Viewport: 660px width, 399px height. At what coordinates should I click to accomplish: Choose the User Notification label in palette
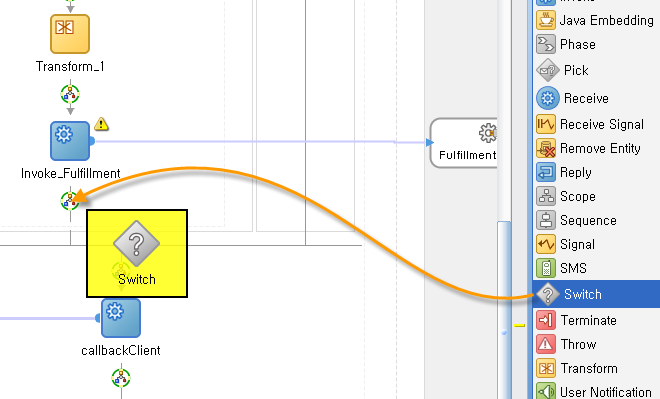click(x=606, y=392)
